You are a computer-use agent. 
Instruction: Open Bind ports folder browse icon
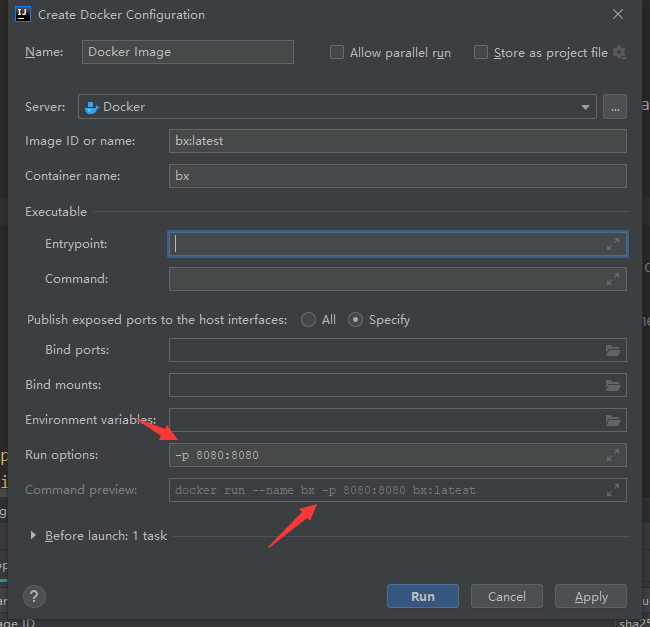coord(613,350)
